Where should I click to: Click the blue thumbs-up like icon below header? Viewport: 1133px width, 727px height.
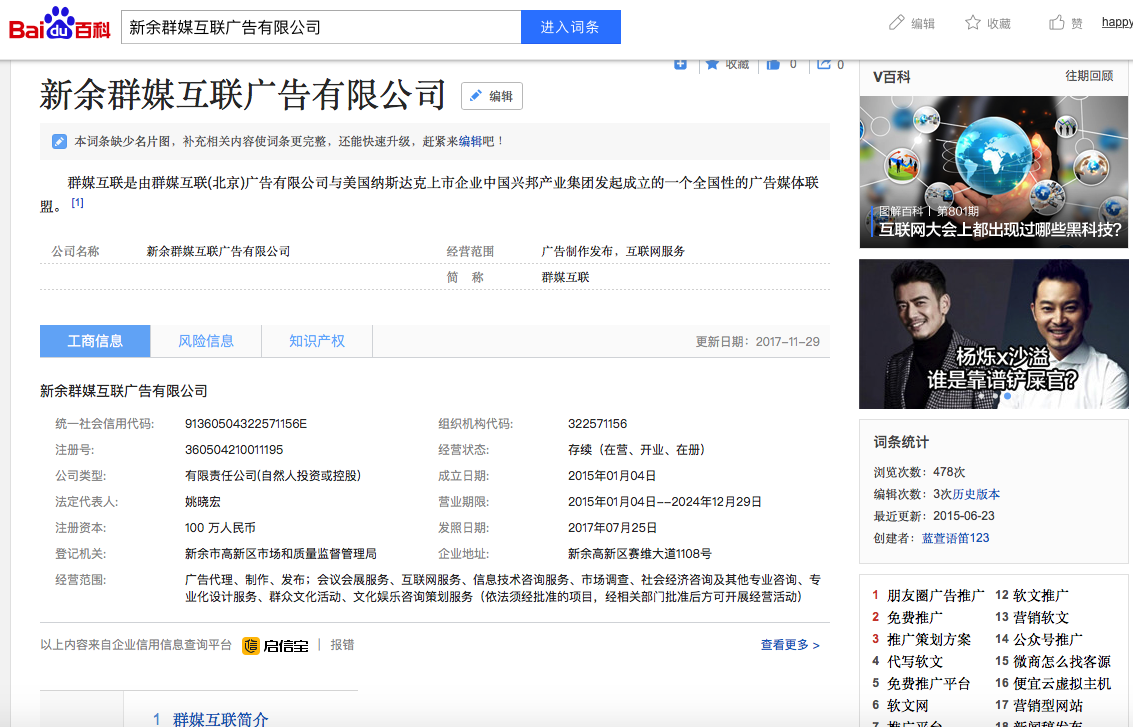click(x=773, y=64)
